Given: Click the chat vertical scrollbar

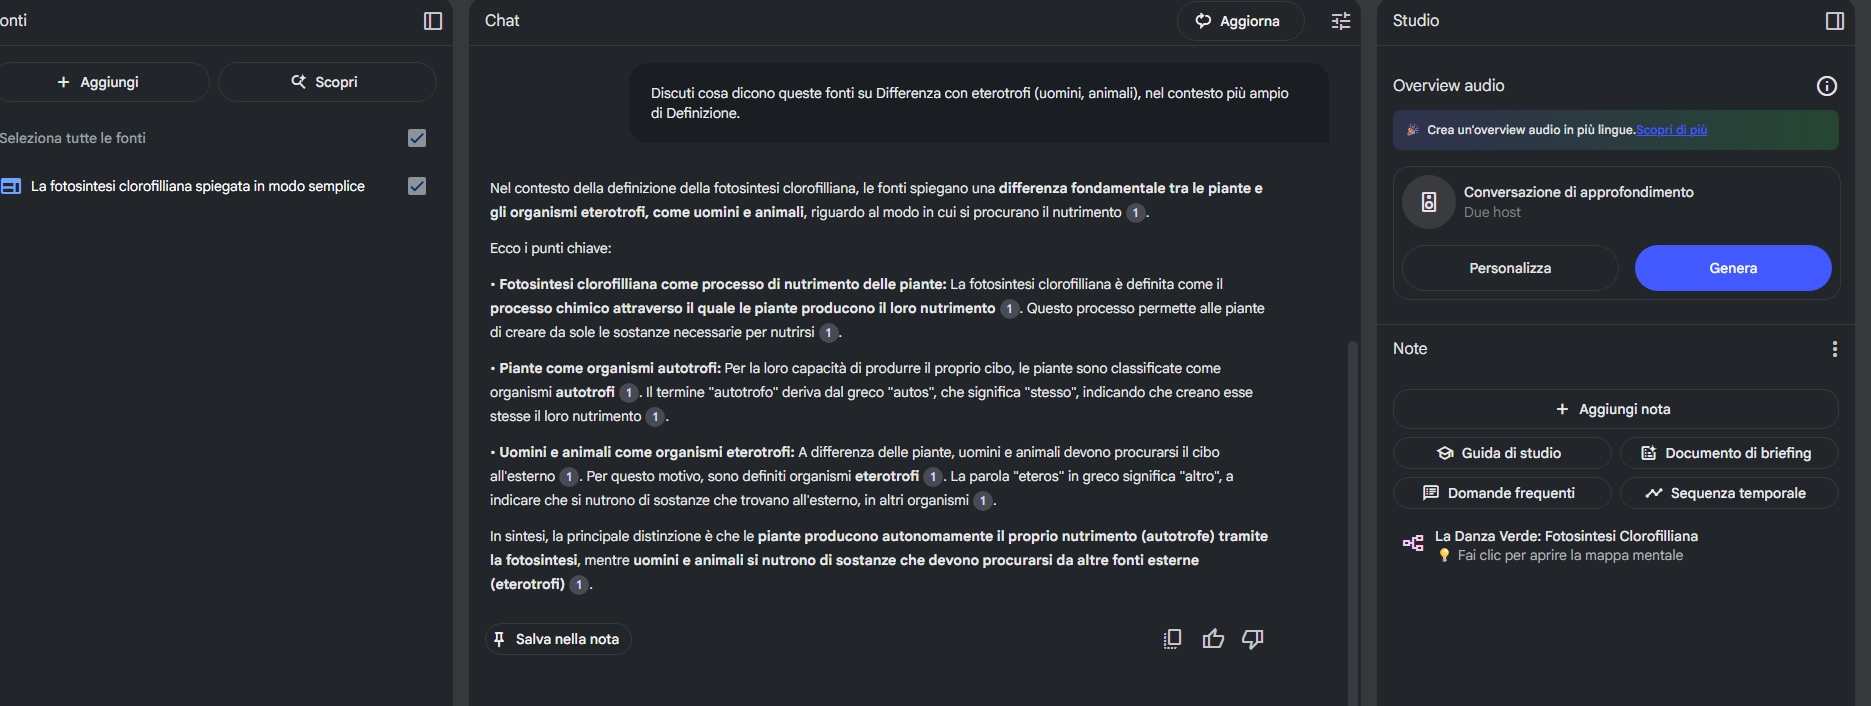Looking at the screenshot, I should tap(1353, 520).
